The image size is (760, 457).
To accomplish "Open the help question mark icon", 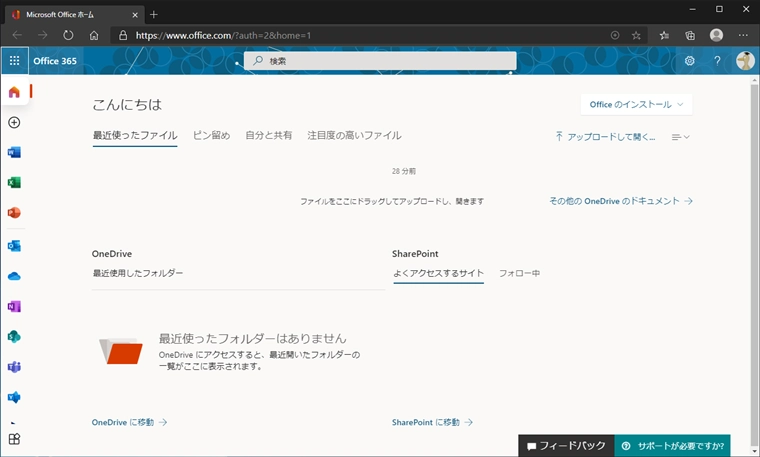I will (x=717, y=61).
